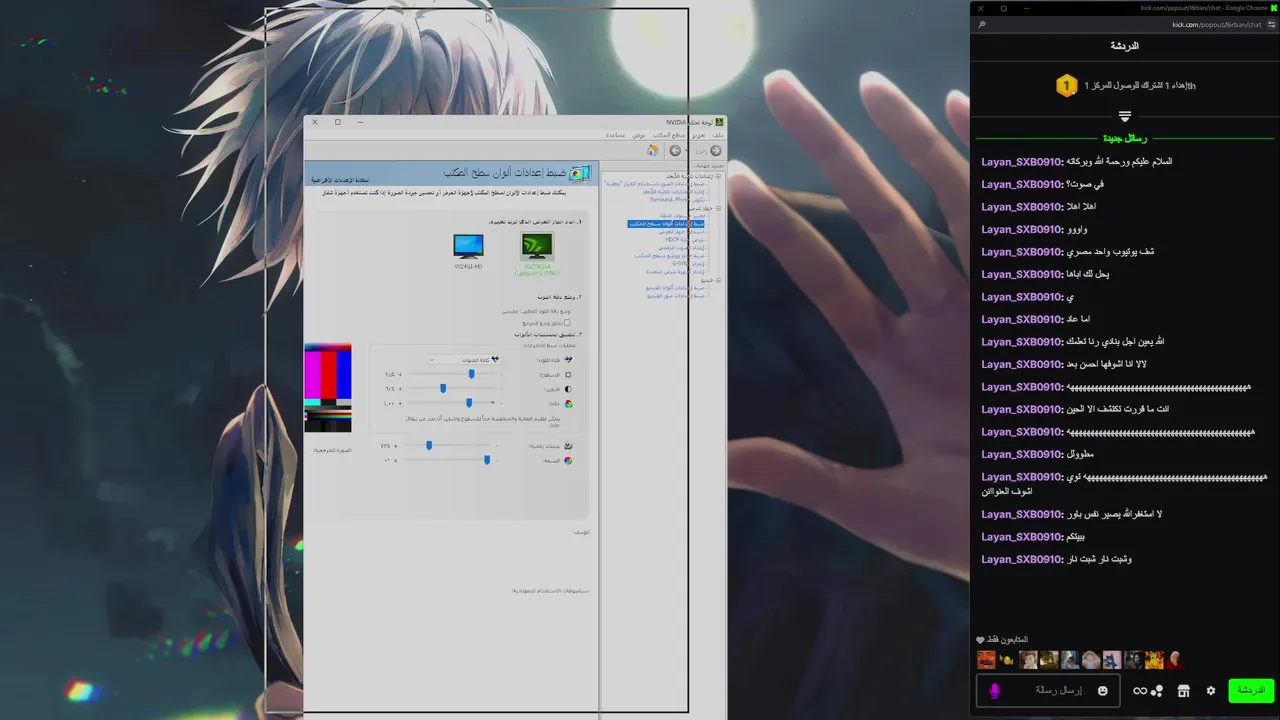Click the gold number 1 gift badge
Screen dimensions: 1280x720
1066,86
